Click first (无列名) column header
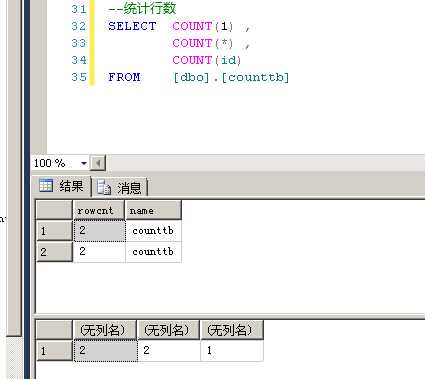 [105, 330]
